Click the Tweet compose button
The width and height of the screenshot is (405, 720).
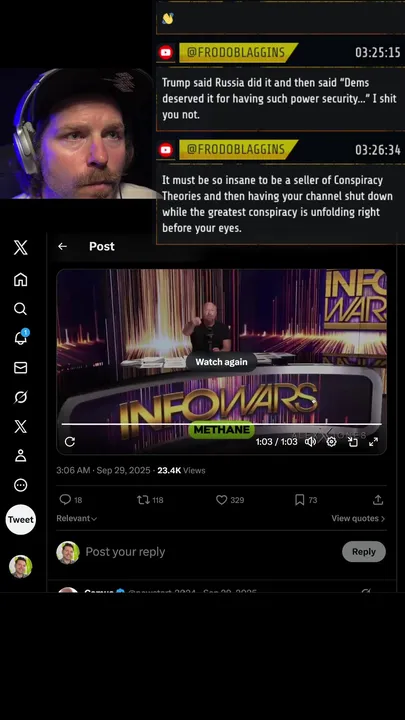(x=20, y=520)
